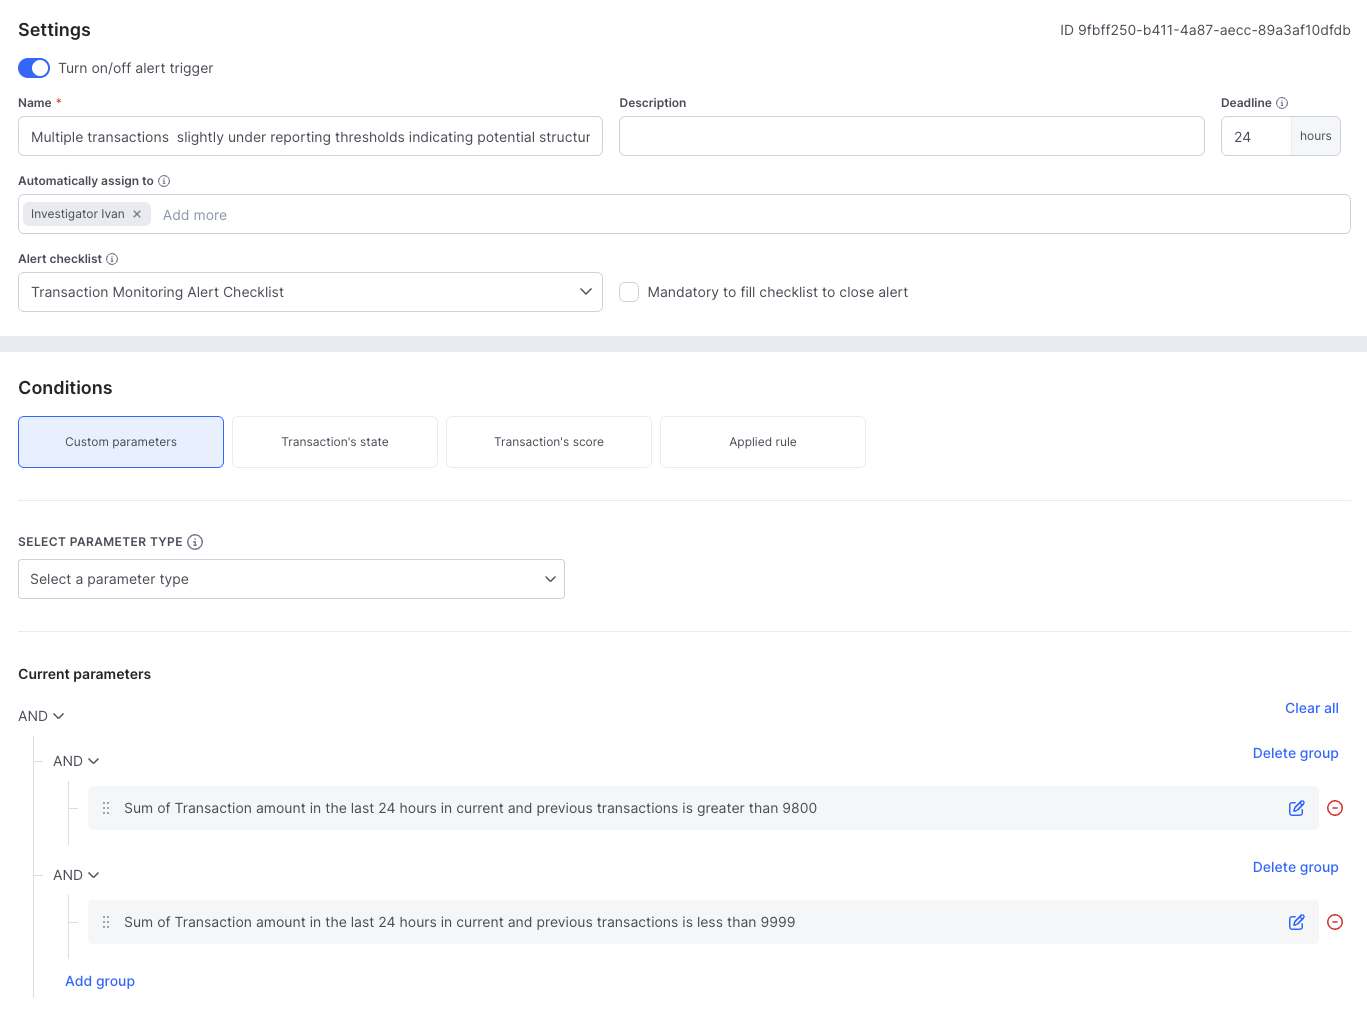Click the Clear all link
The image size is (1367, 1025).
pos(1311,708)
